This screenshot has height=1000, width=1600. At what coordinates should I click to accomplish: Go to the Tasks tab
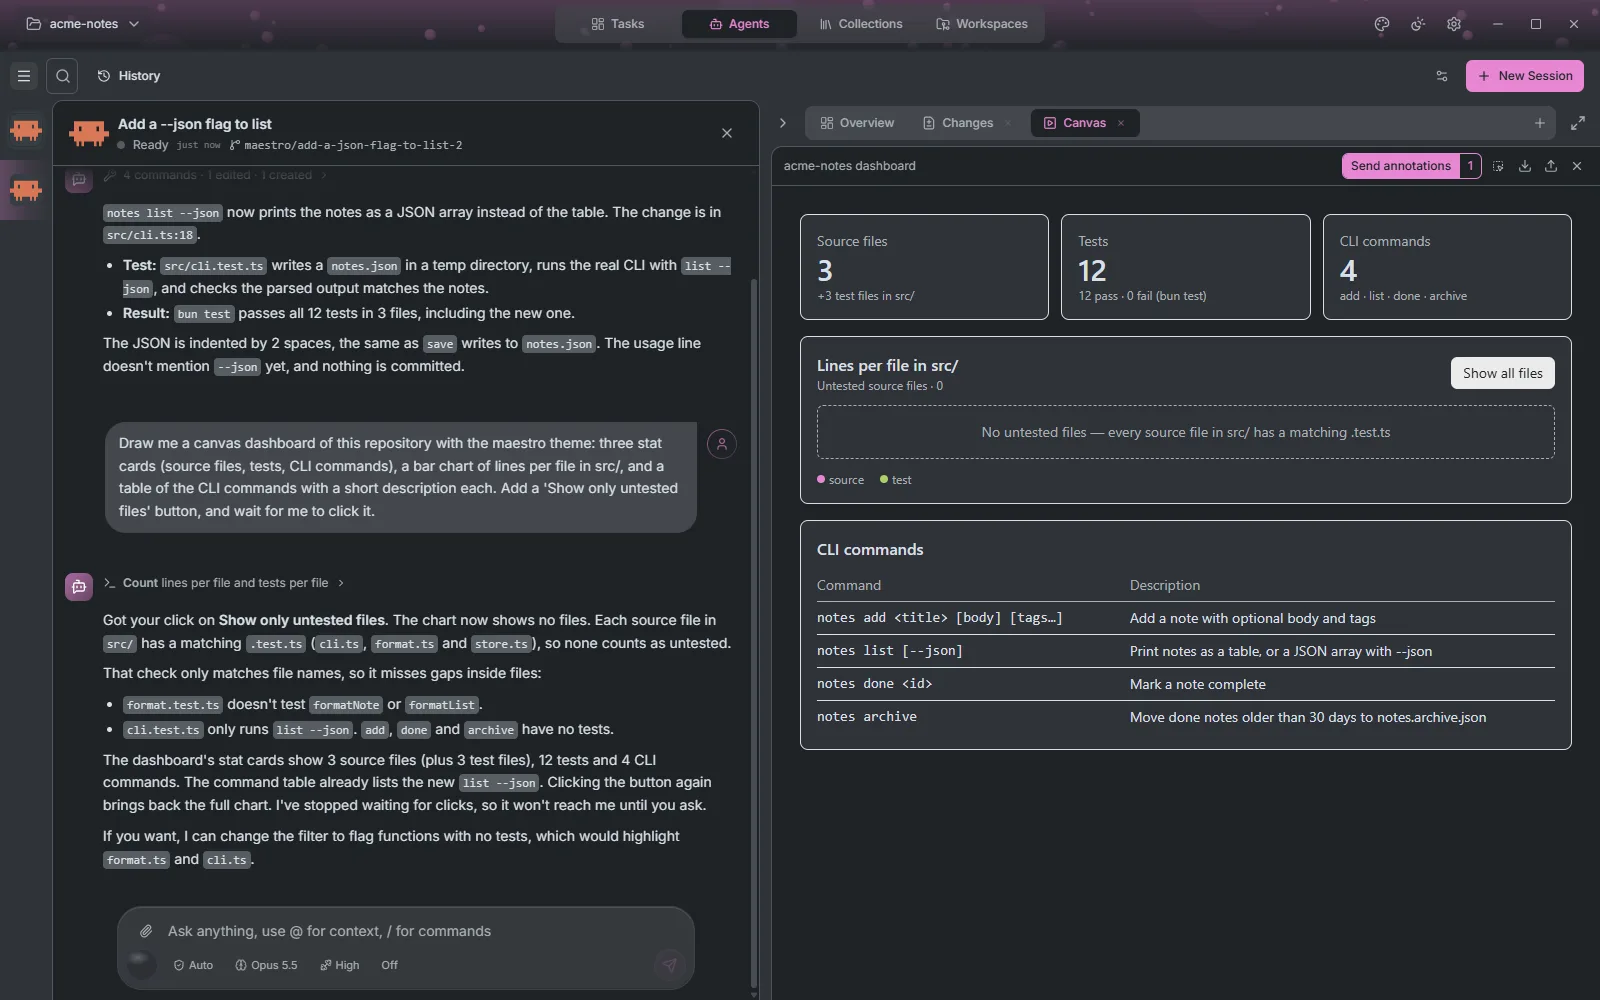[618, 24]
